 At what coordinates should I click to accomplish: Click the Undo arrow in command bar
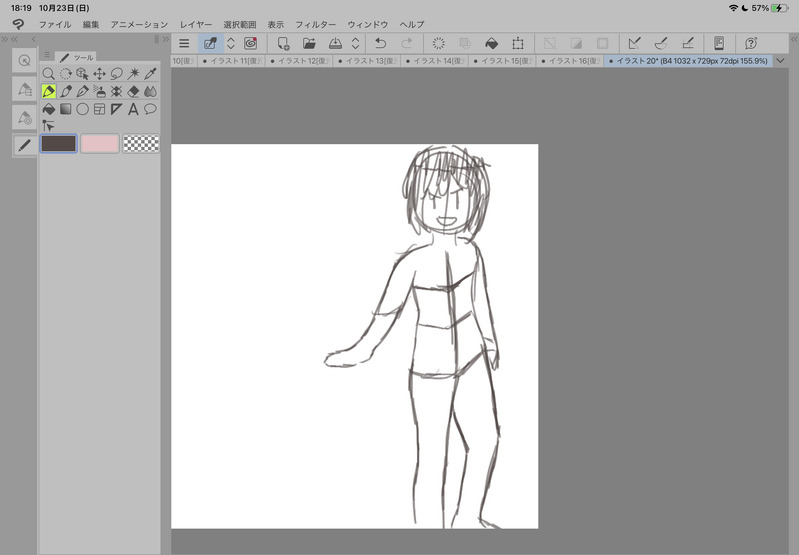tap(380, 43)
